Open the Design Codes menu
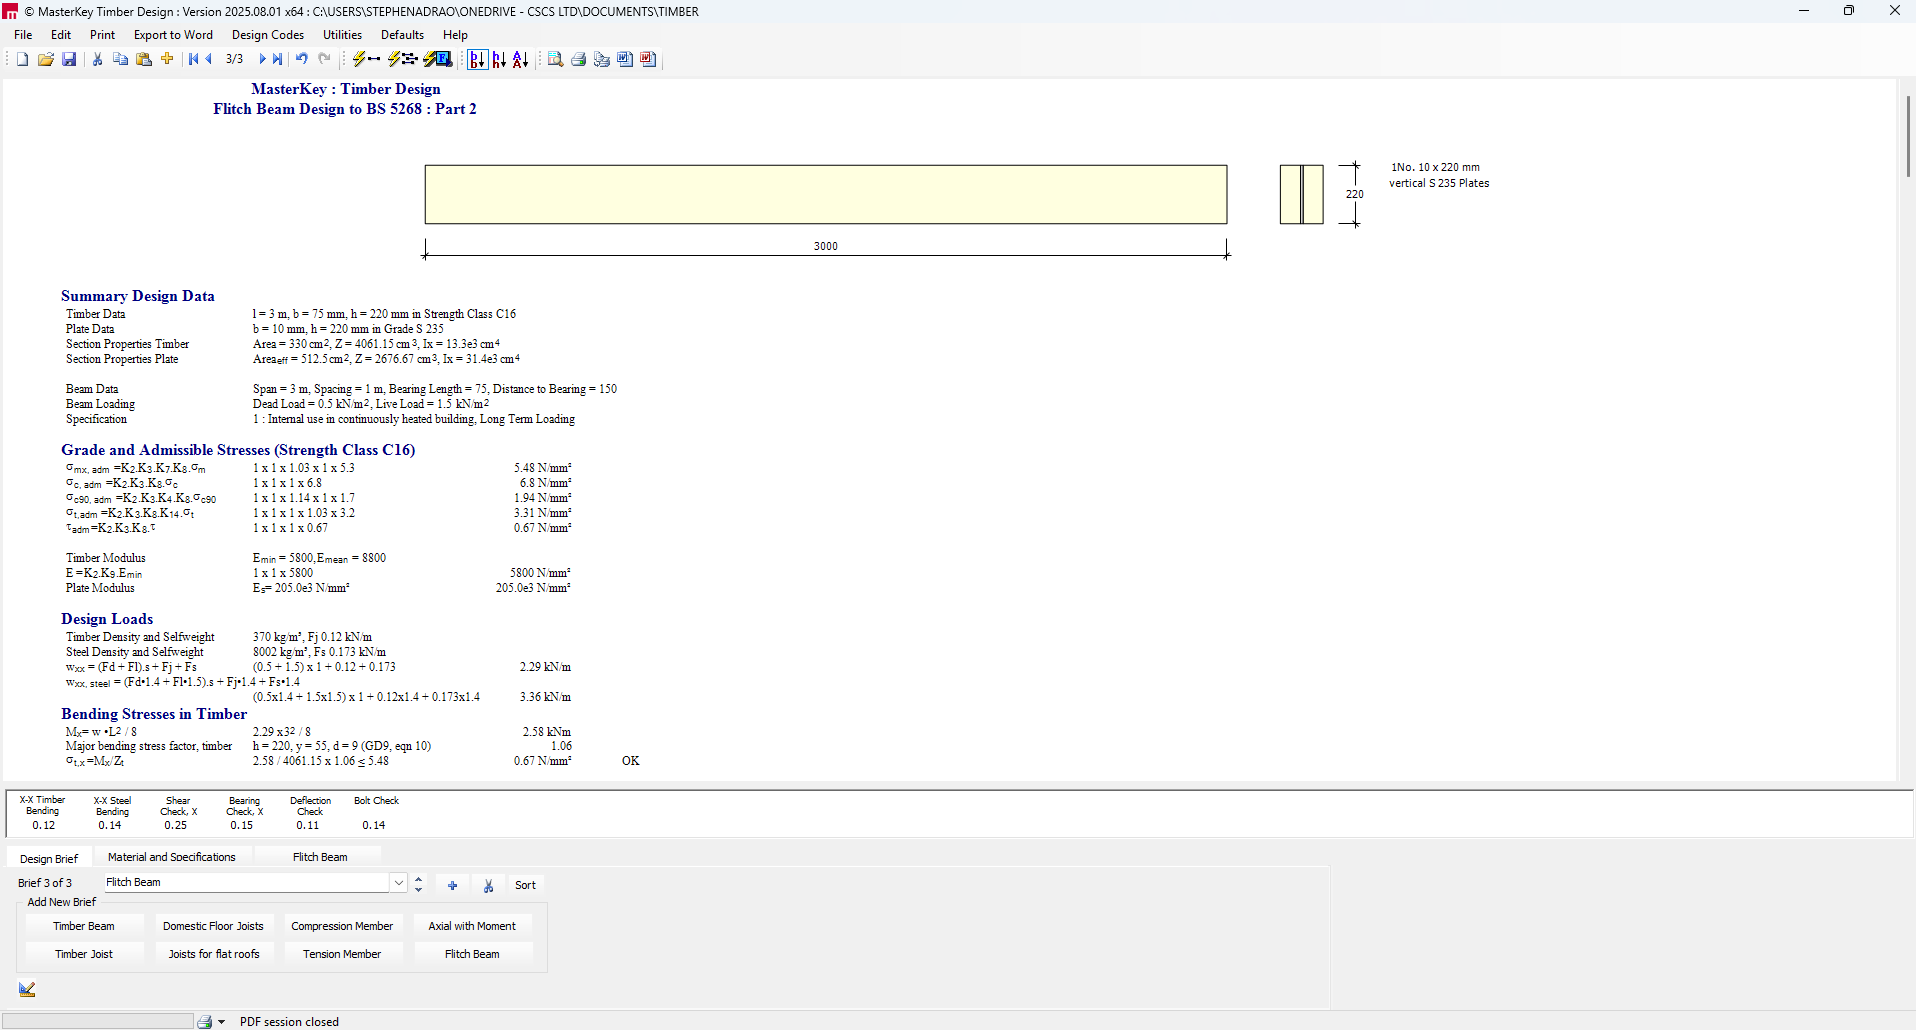This screenshot has width=1916, height=1030. (267, 35)
